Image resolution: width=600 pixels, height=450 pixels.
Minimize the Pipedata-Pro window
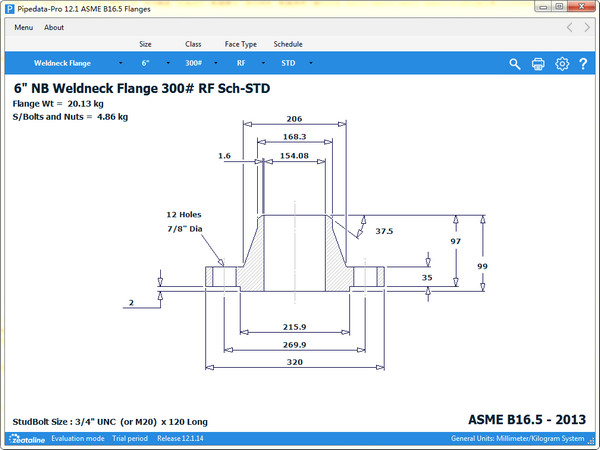[x=544, y=7]
